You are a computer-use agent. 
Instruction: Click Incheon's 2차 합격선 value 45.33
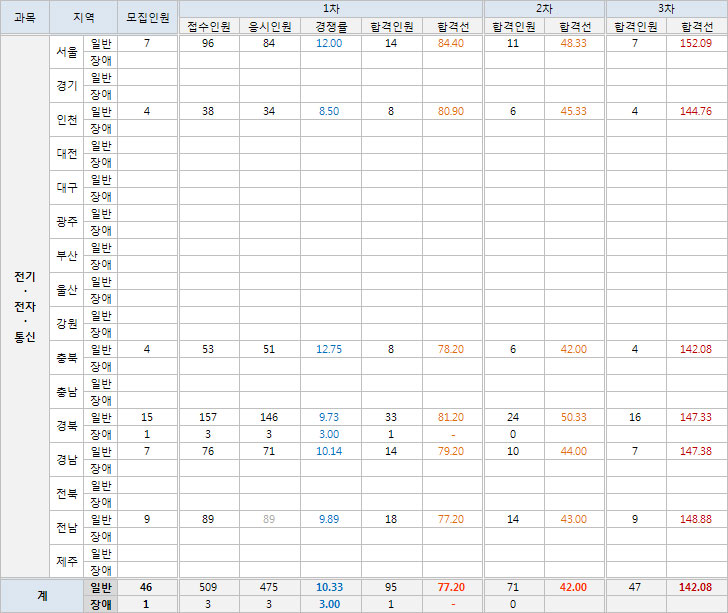click(x=573, y=111)
